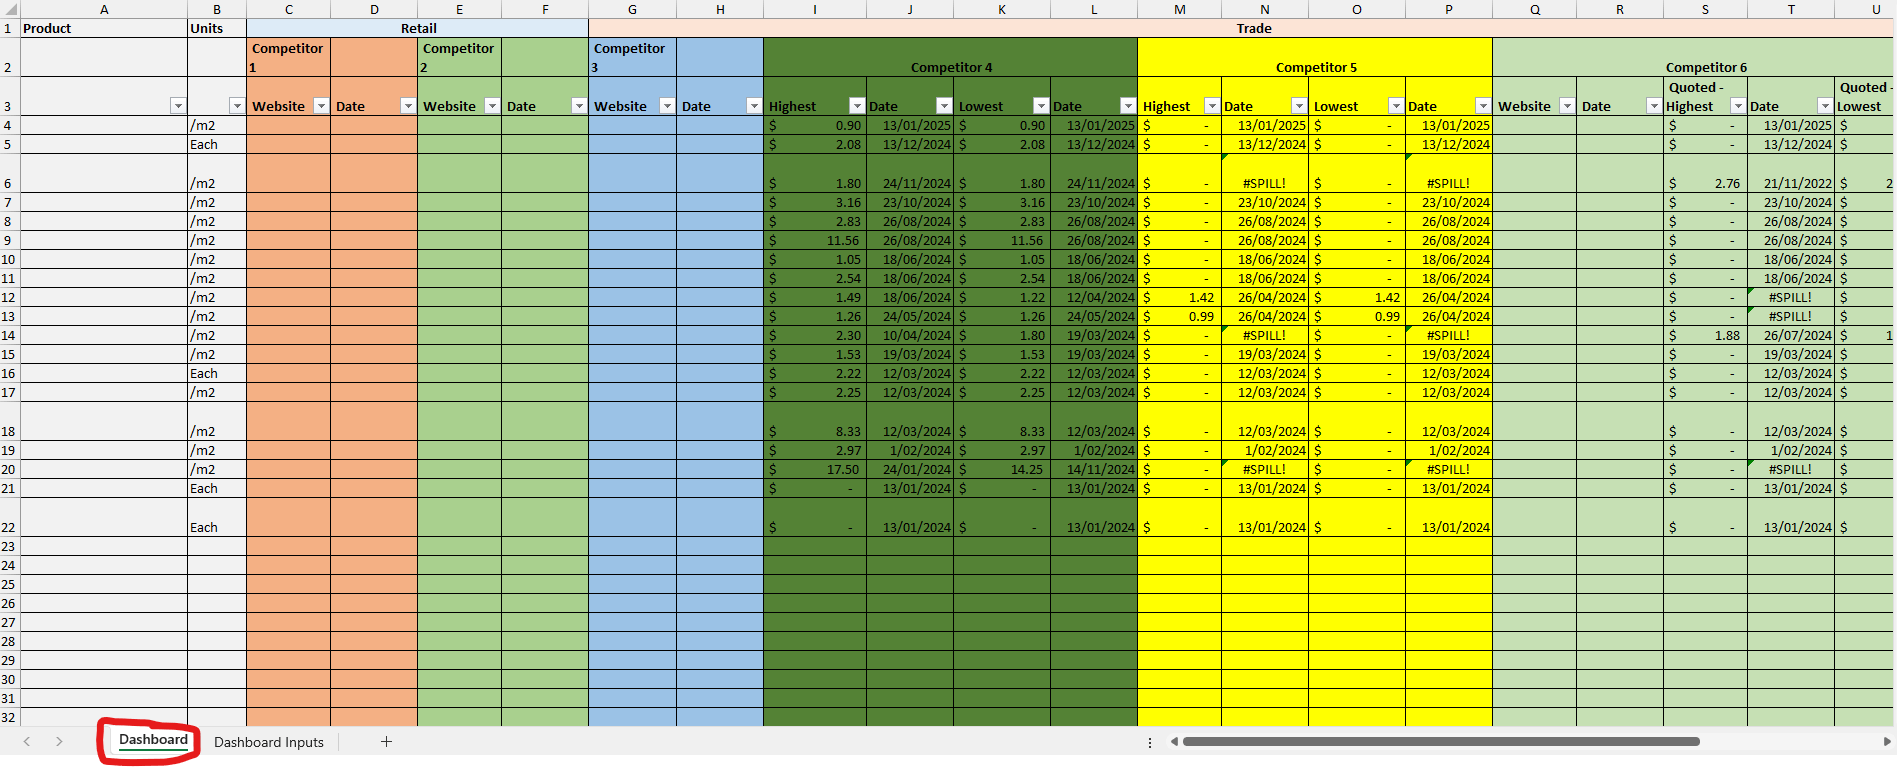Screen dimensions: 1897x767
Task: Click the Competitor 4 header cell
Action: click(x=951, y=57)
